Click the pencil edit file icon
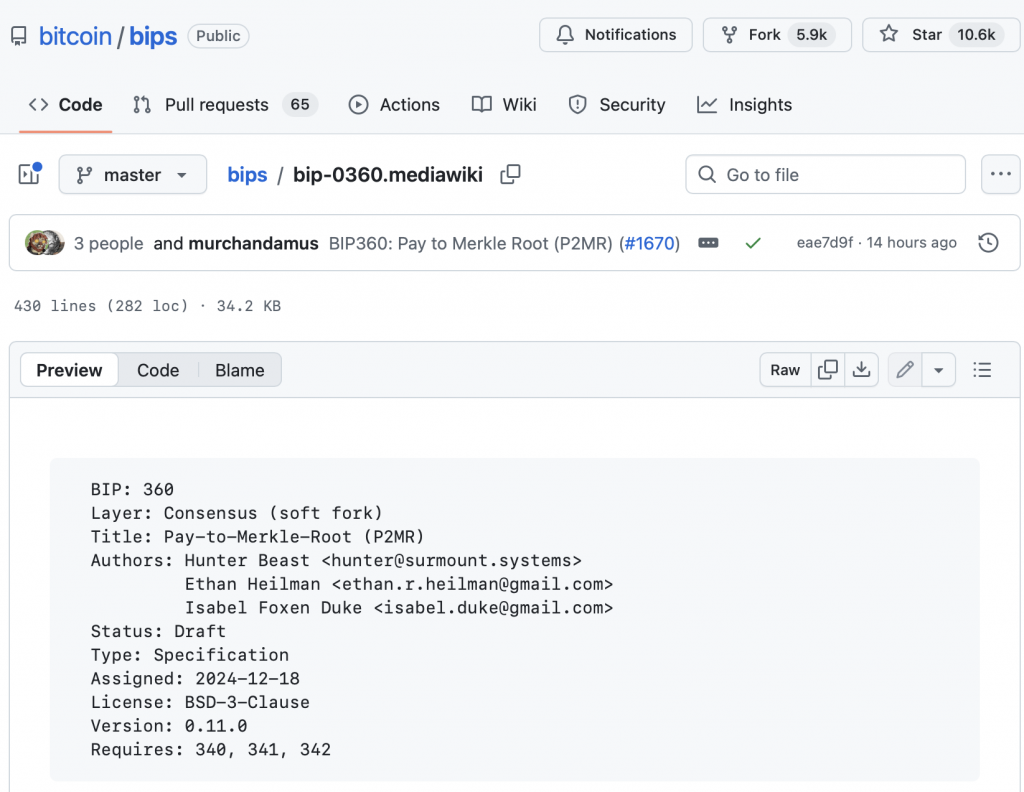The image size is (1024, 792). (905, 370)
